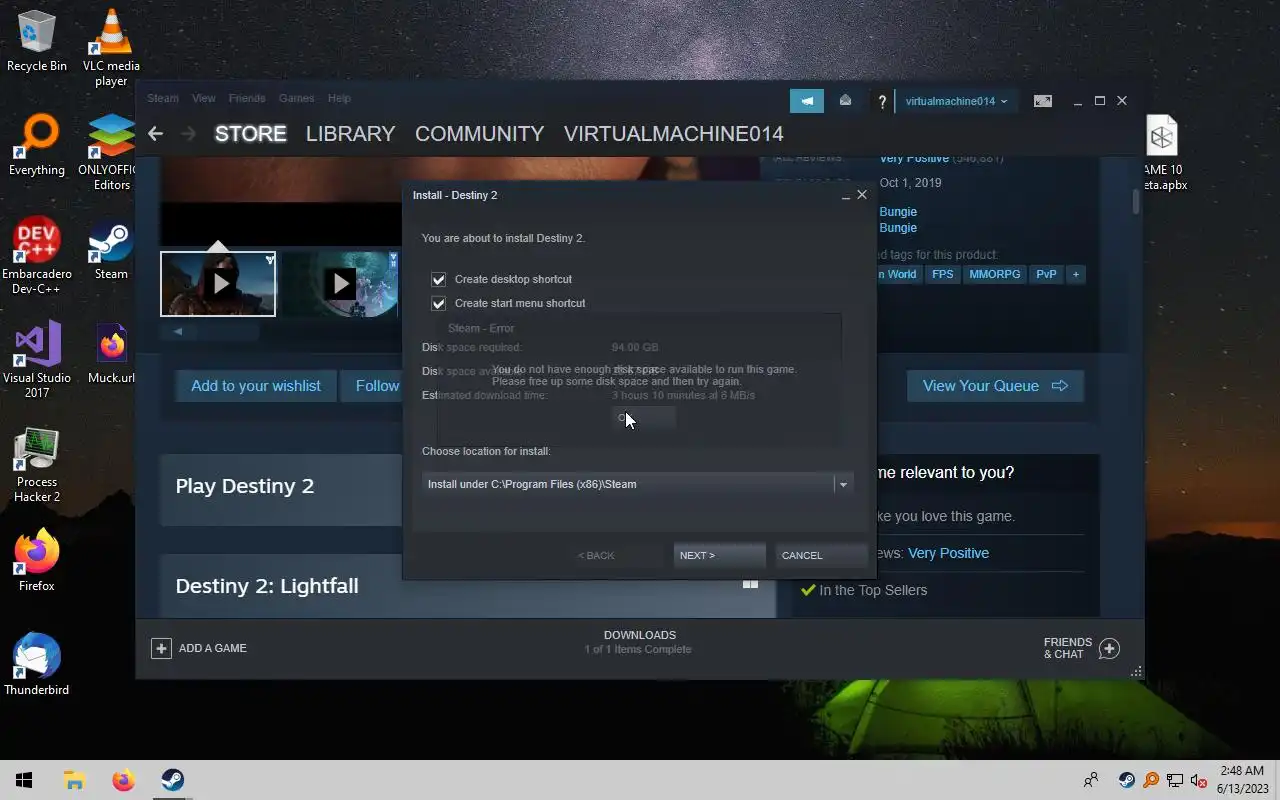1280x800 pixels.
Task: Play the first trailer thumbnail
Action: (218, 284)
